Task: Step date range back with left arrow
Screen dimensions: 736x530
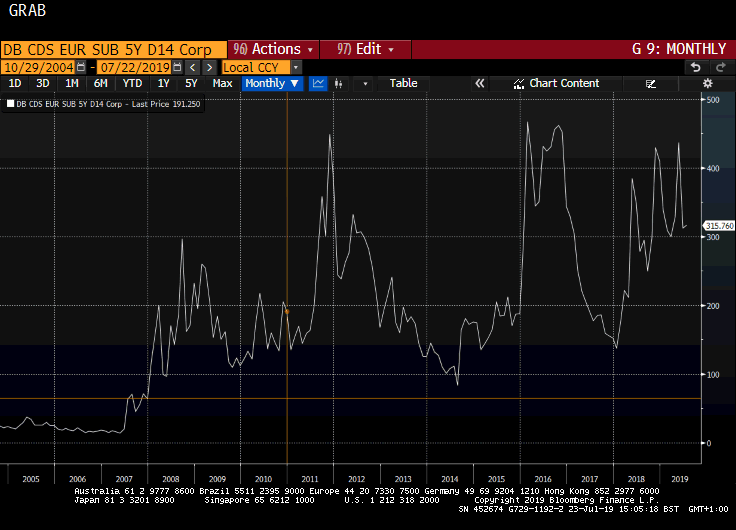Action: 192,67
